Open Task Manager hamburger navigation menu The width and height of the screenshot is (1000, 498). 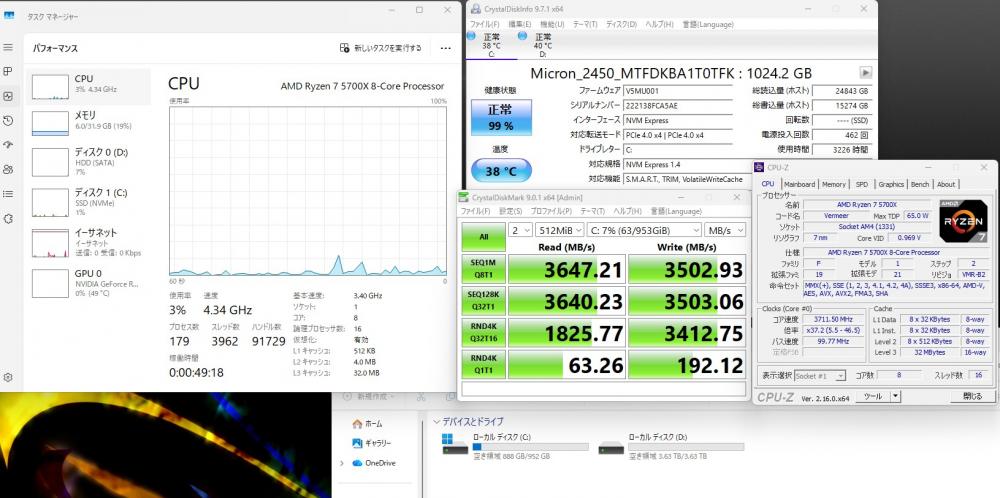(8, 47)
